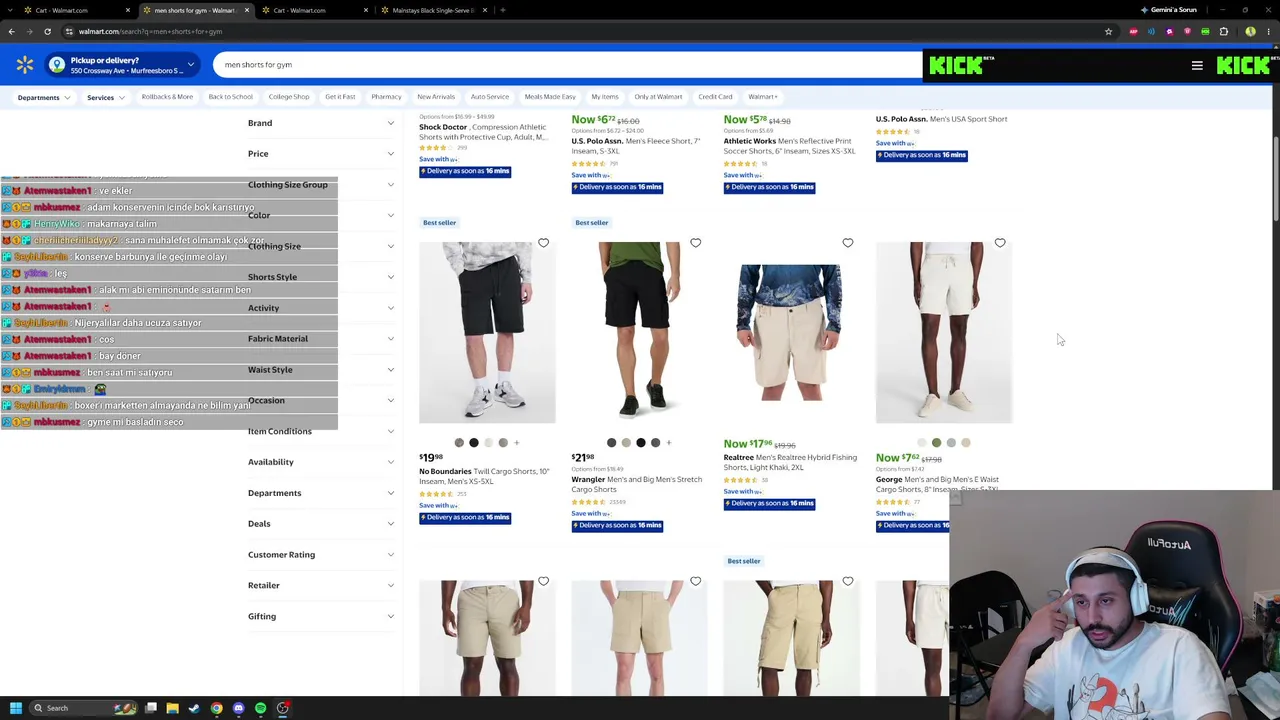1280x720 pixels.
Task: Expand the Gifting filter
Action: (321, 616)
